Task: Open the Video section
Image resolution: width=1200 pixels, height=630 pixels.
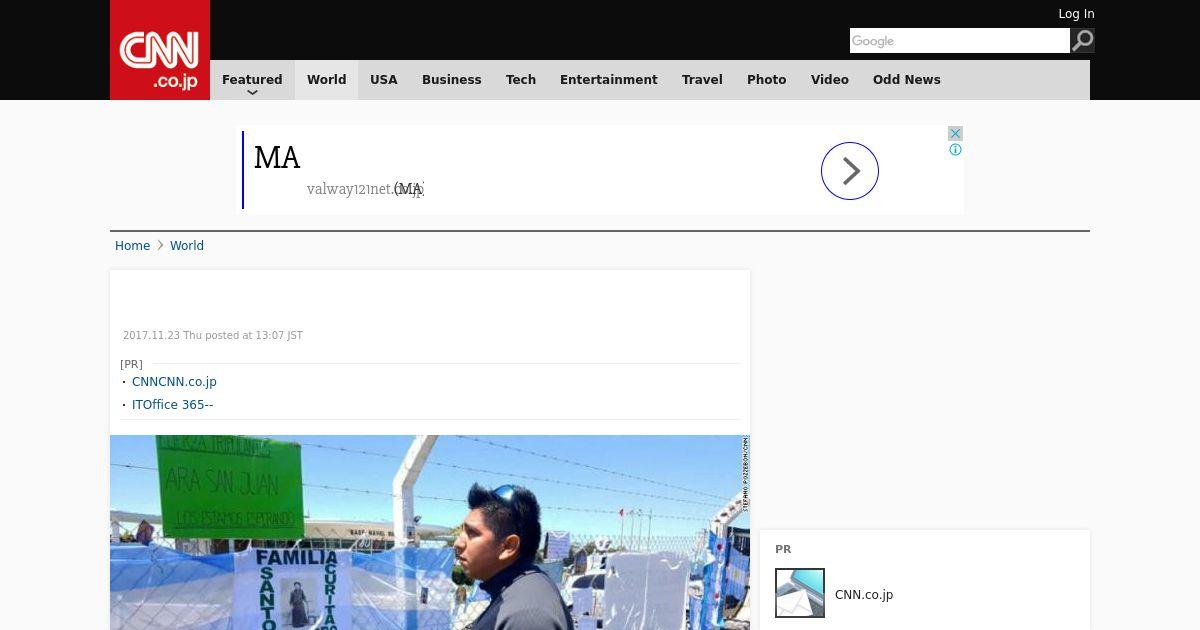Action: [830, 80]
